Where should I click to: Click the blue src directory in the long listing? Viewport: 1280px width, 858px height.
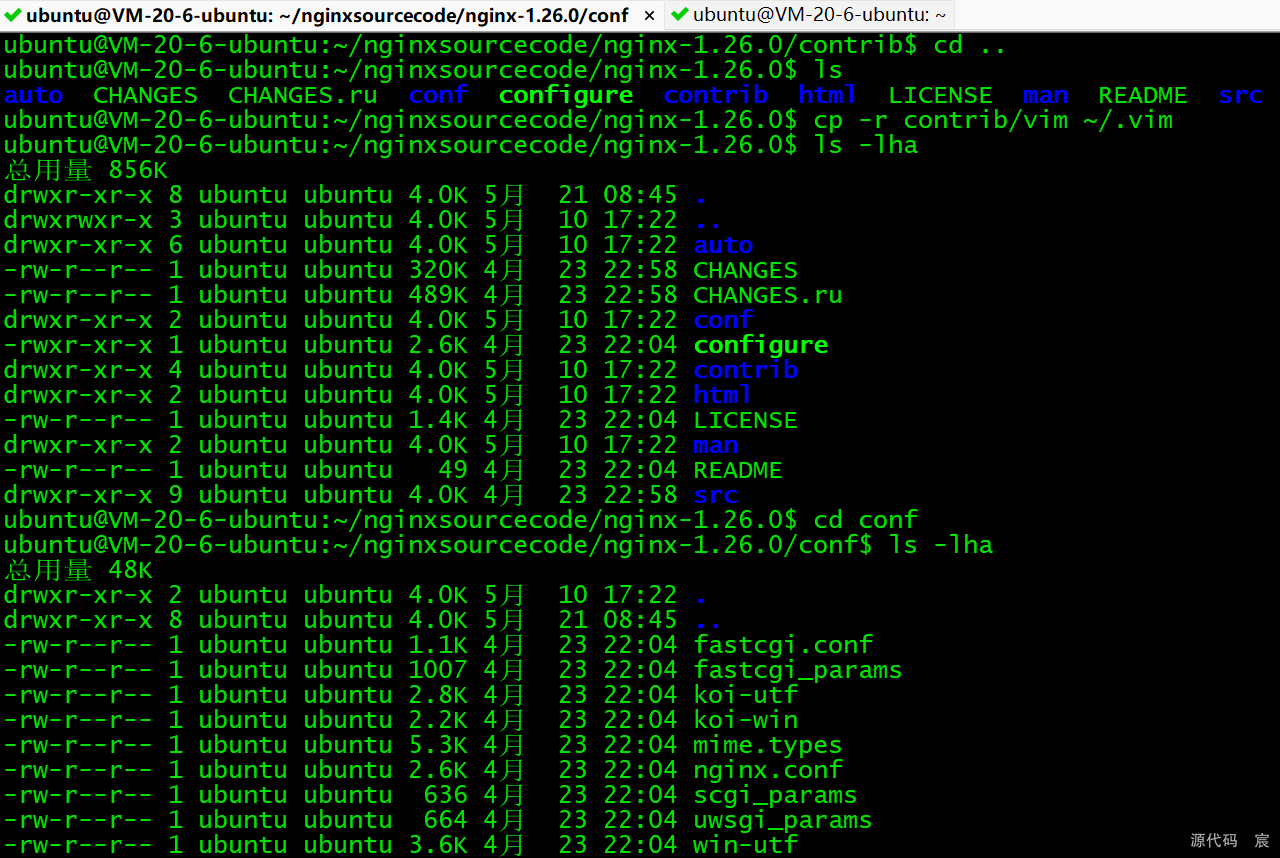716,495
